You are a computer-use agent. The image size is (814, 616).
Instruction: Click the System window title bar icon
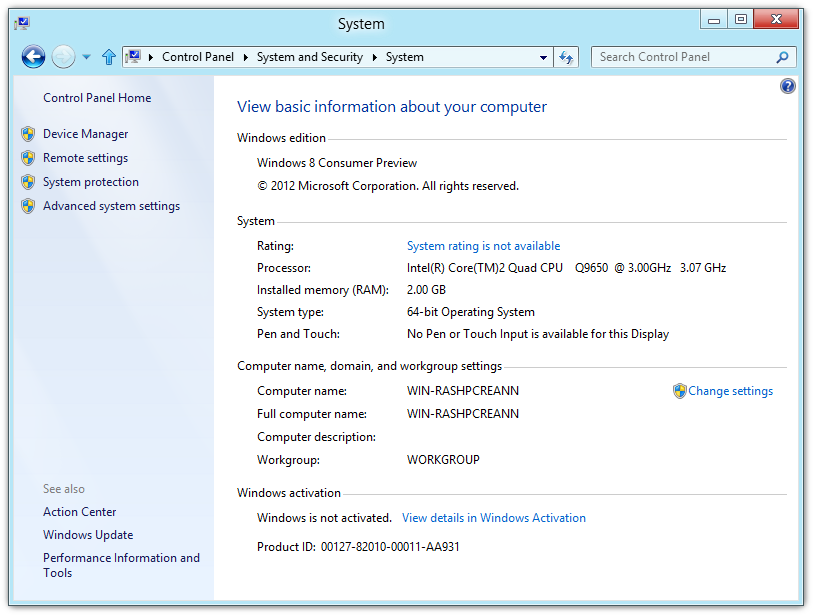pyautogui.click(x=22, y=23)
